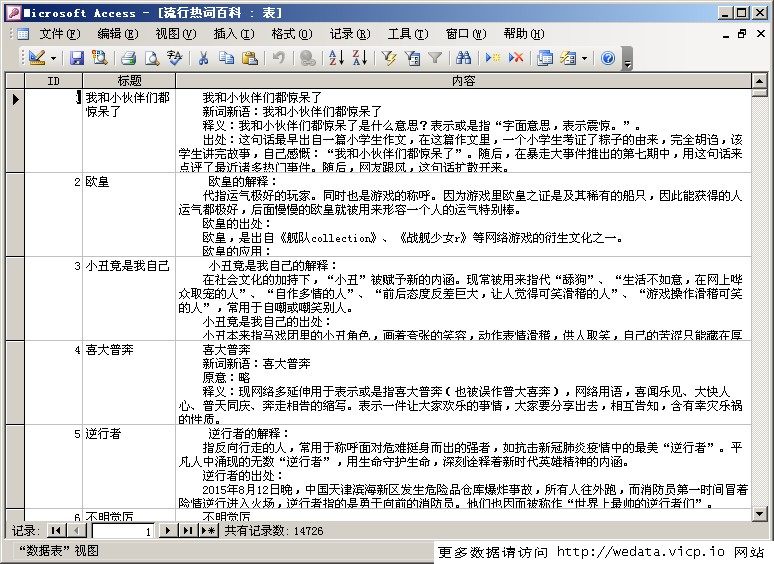Open Filter By Form icon
The height and width of the screenshot is (564, 774).
(x=412, y=58)
